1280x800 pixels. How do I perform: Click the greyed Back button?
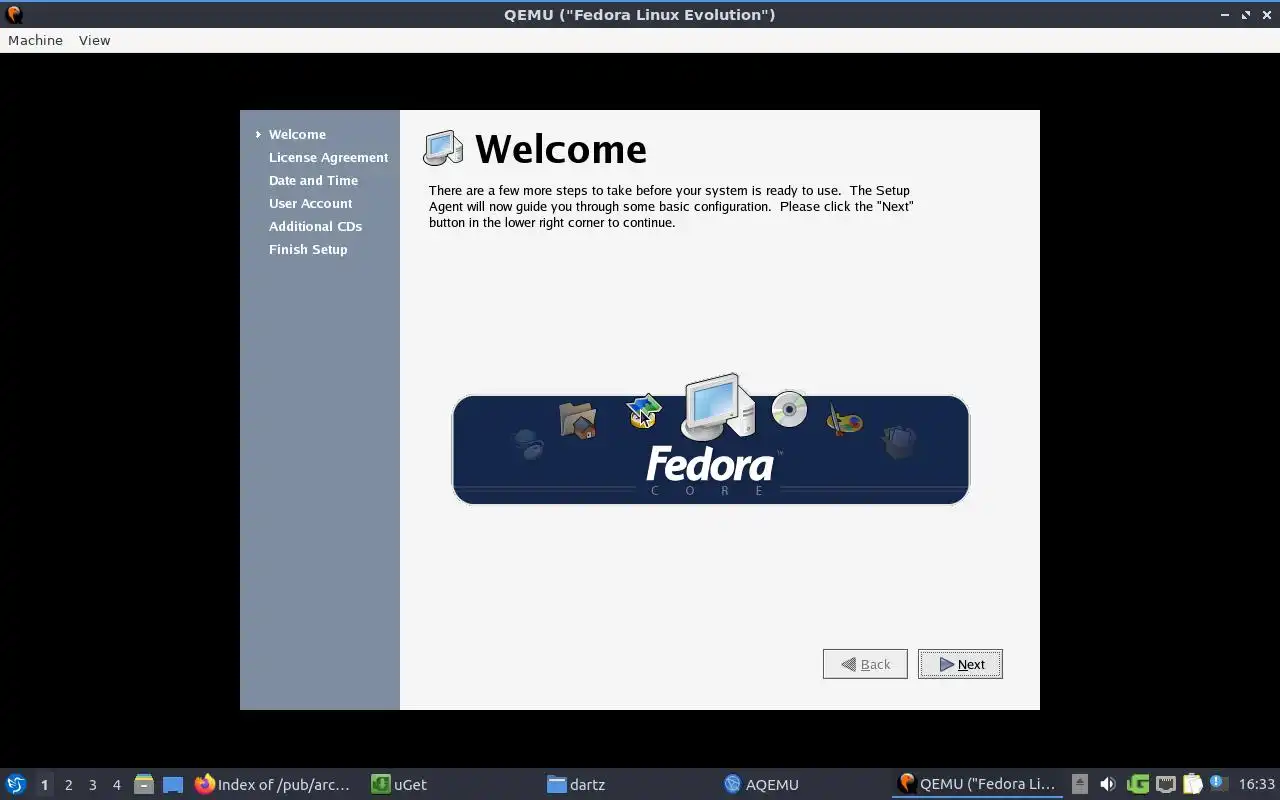[x=865, y=664]
